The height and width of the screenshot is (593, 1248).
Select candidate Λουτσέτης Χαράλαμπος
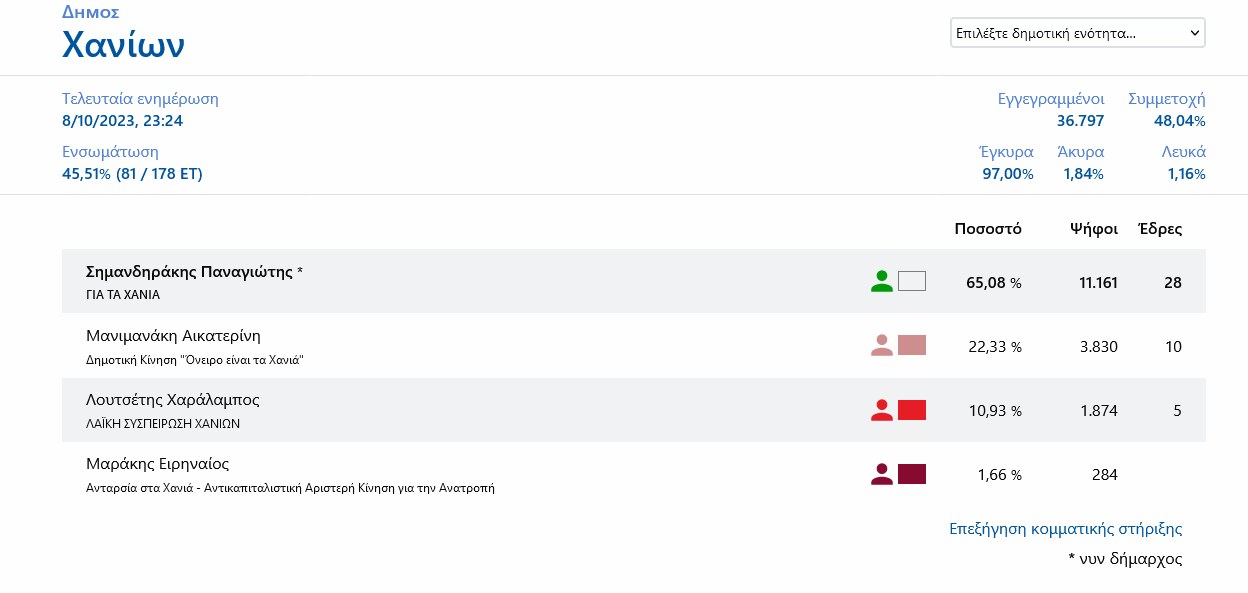[173, 400]
